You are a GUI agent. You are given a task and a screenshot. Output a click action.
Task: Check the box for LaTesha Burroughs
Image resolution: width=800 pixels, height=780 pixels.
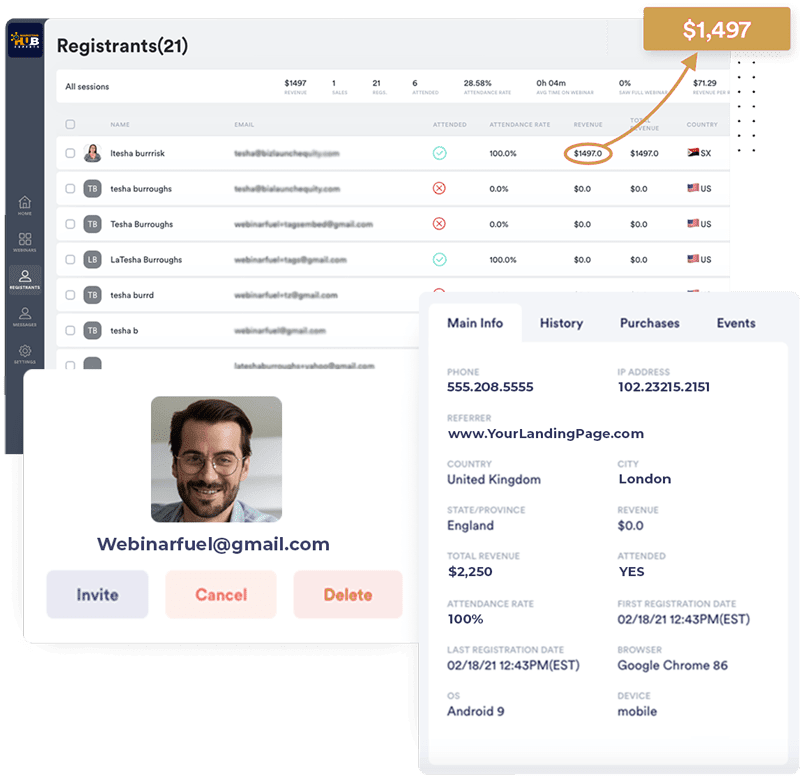coord(70,260)
